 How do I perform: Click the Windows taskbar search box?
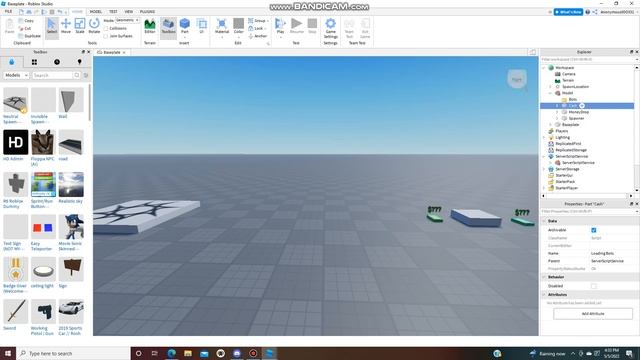[x=73, y=353]
